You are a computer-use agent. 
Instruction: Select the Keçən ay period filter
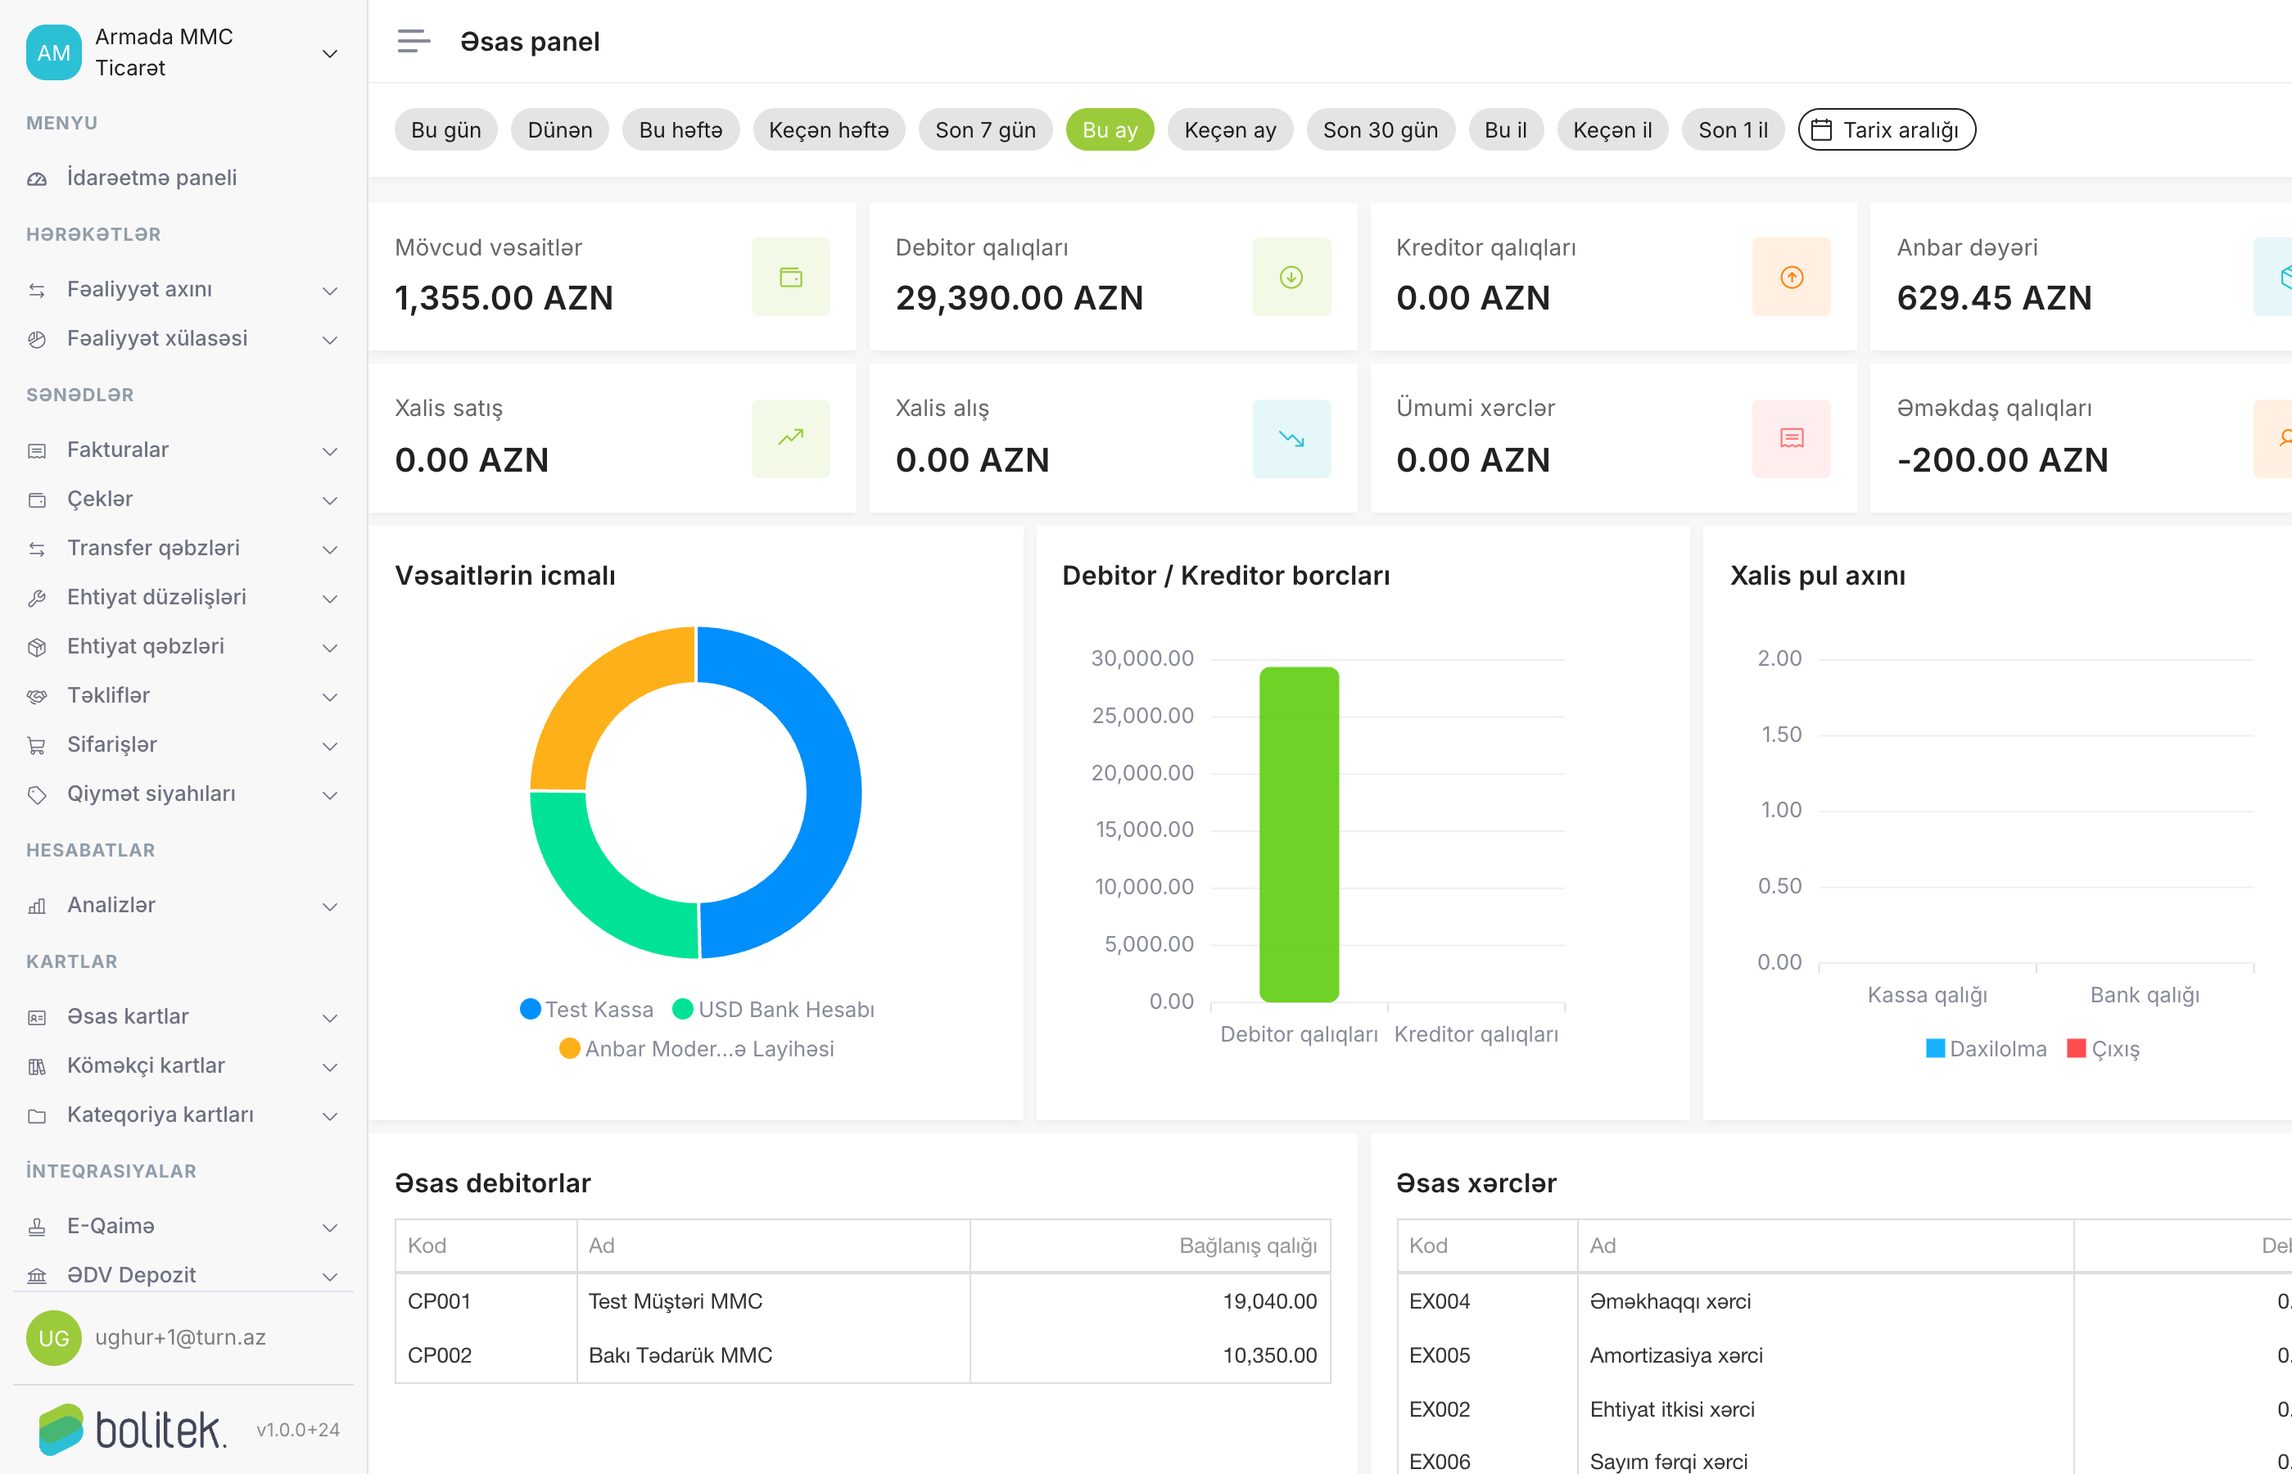1230,130
